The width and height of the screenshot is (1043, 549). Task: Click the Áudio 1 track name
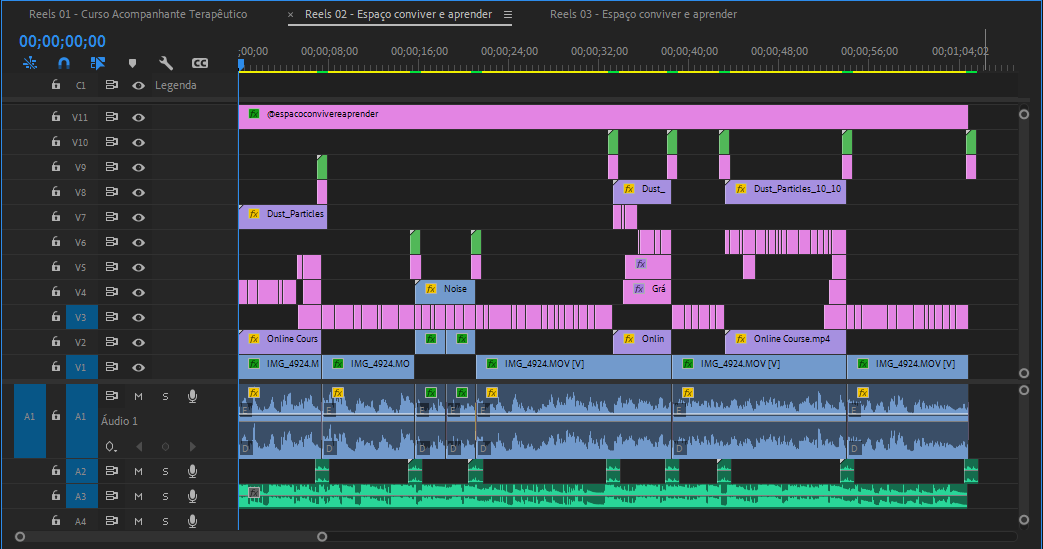point(120,421)
